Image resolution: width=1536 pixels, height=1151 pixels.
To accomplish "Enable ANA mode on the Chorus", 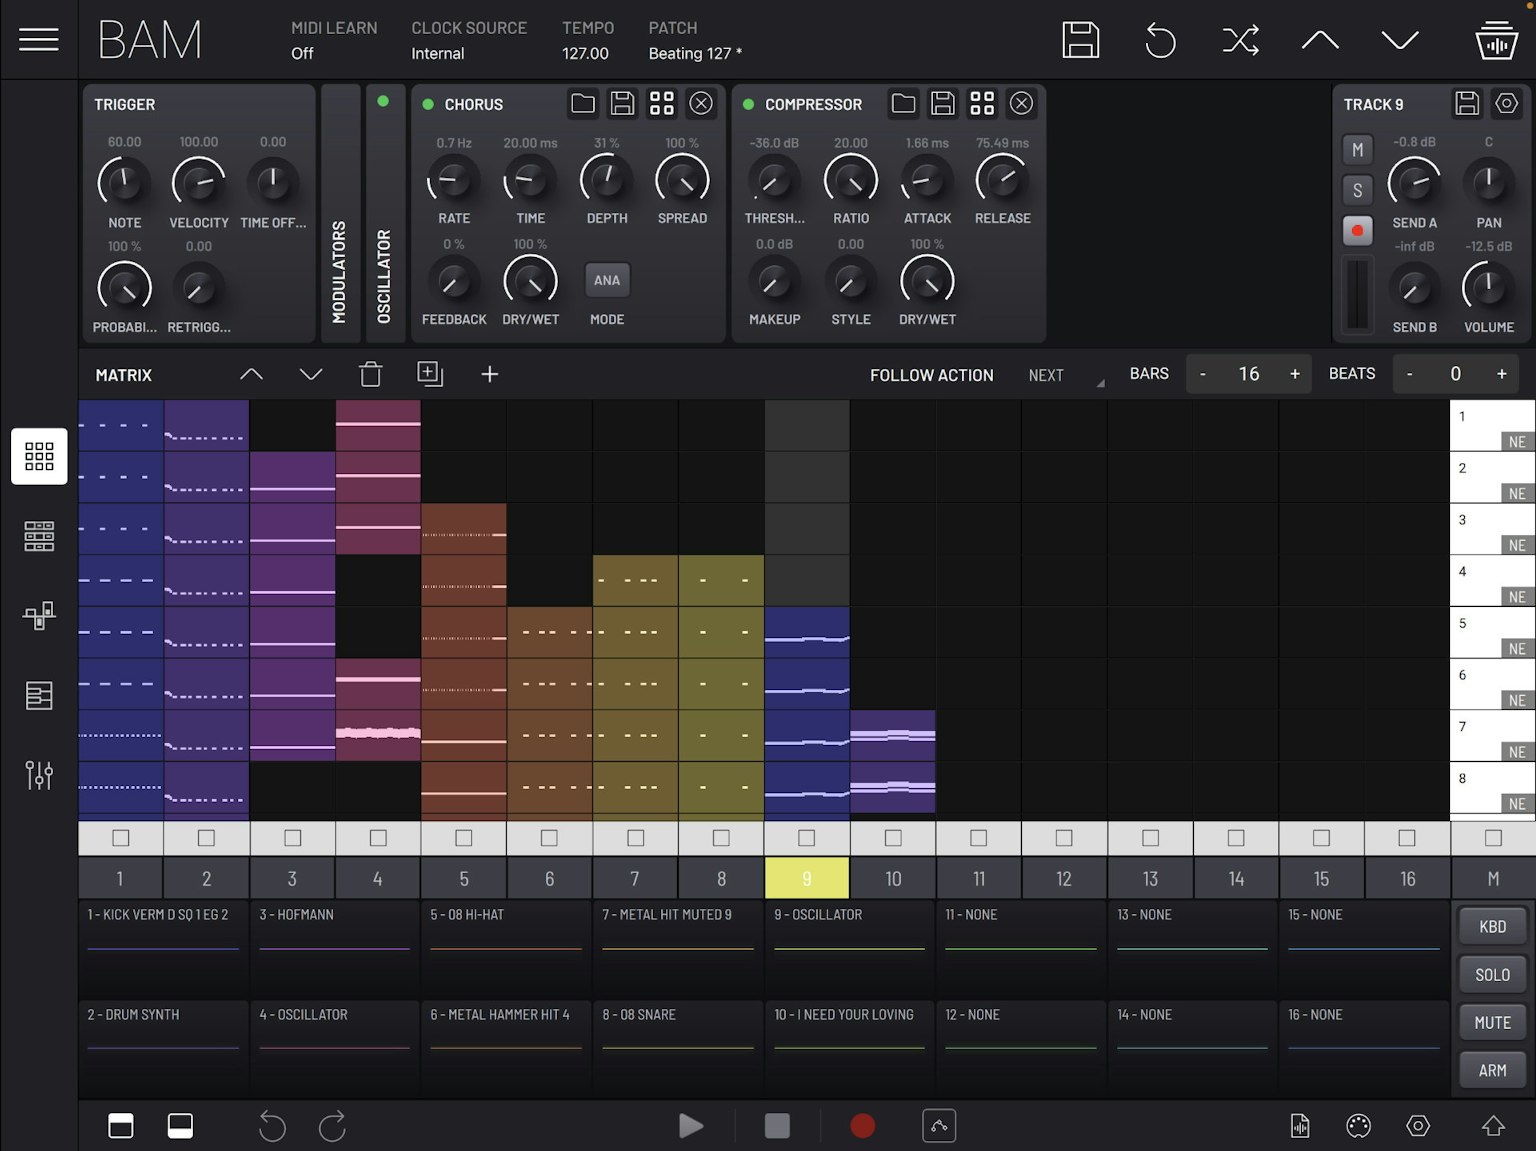I will (x=606, y=280).
